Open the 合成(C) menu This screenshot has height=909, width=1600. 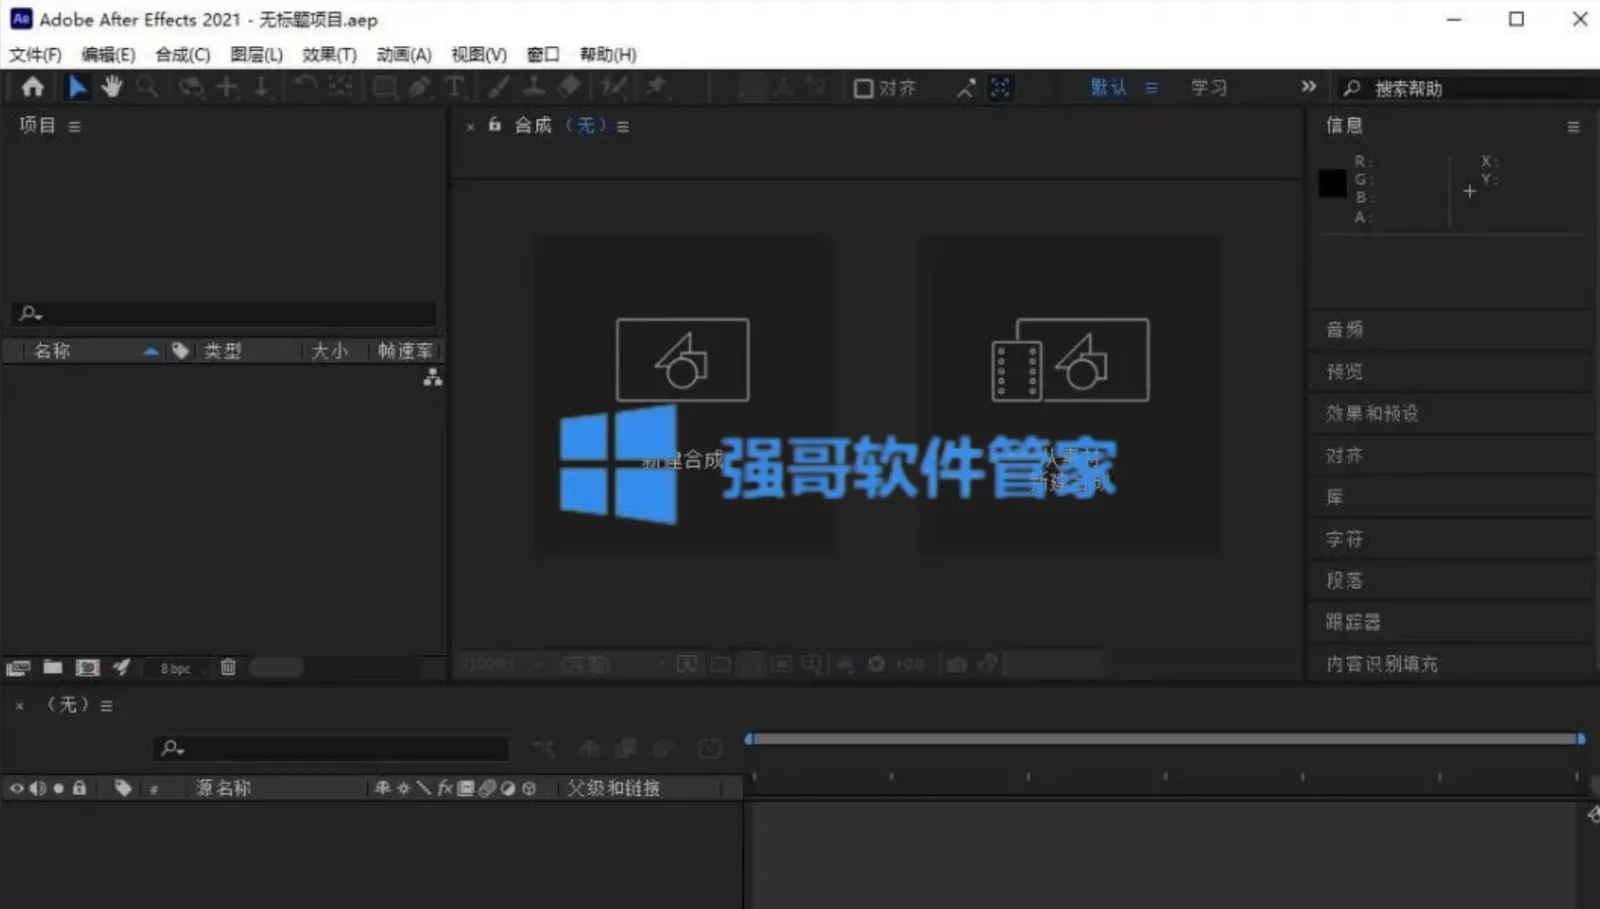183,54
